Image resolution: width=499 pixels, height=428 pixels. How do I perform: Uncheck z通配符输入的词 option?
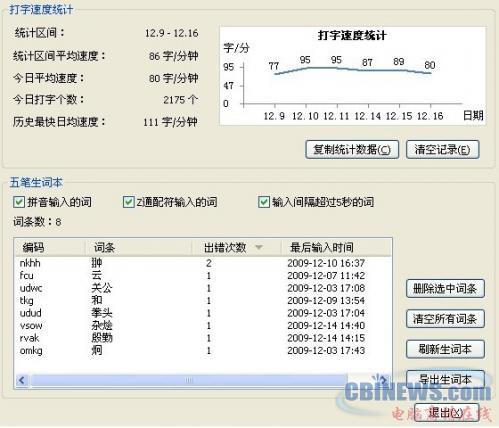coord(128,202)
